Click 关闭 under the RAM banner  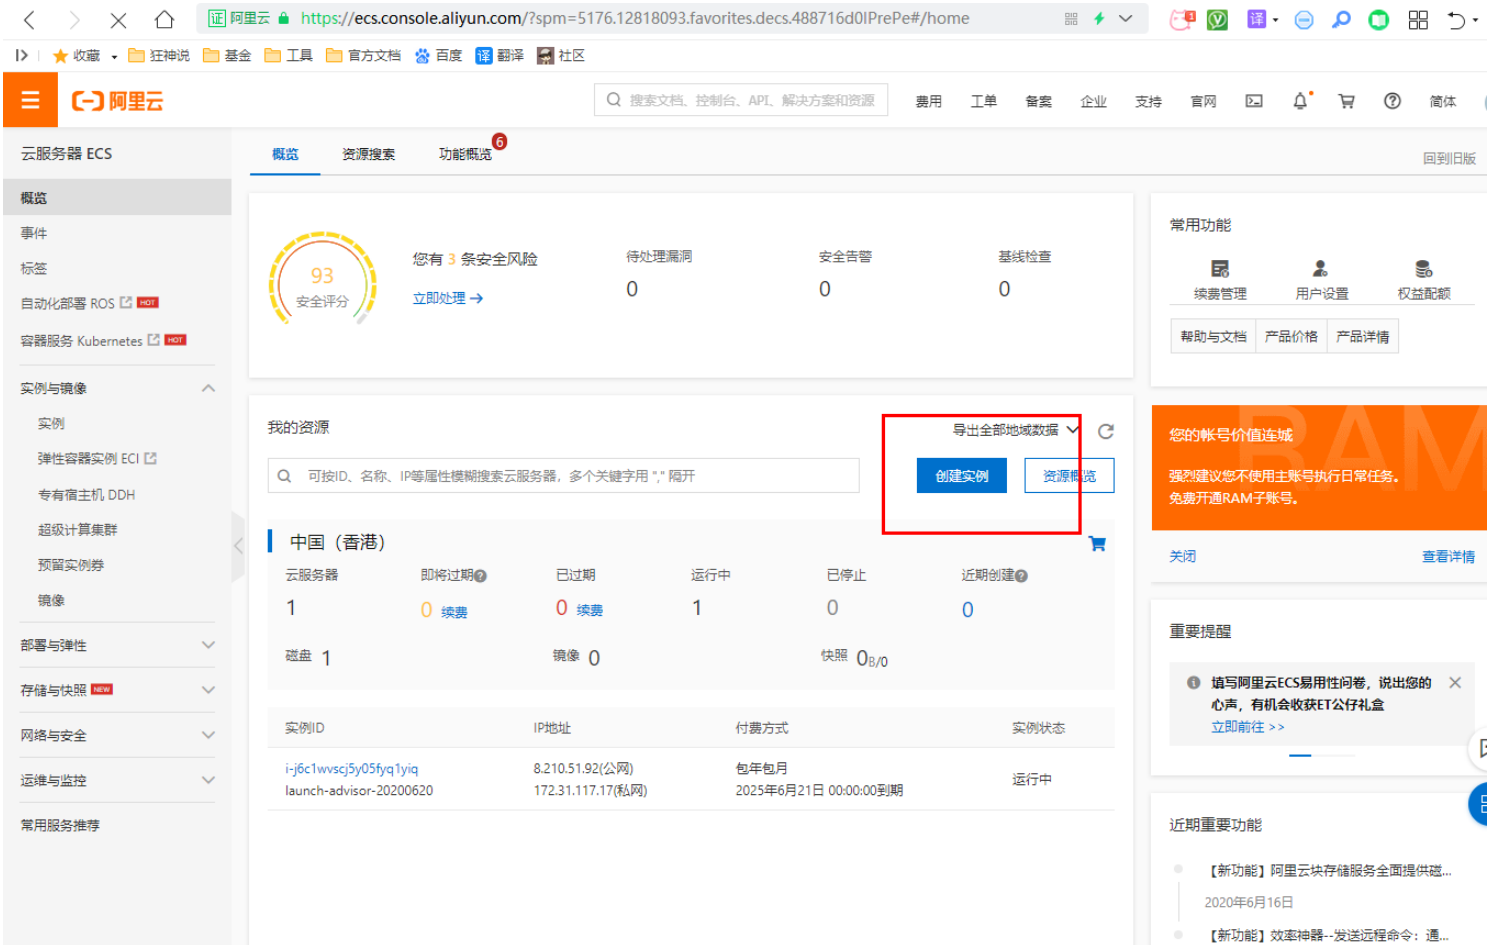pyautogui.click(x=1183, y=557)
